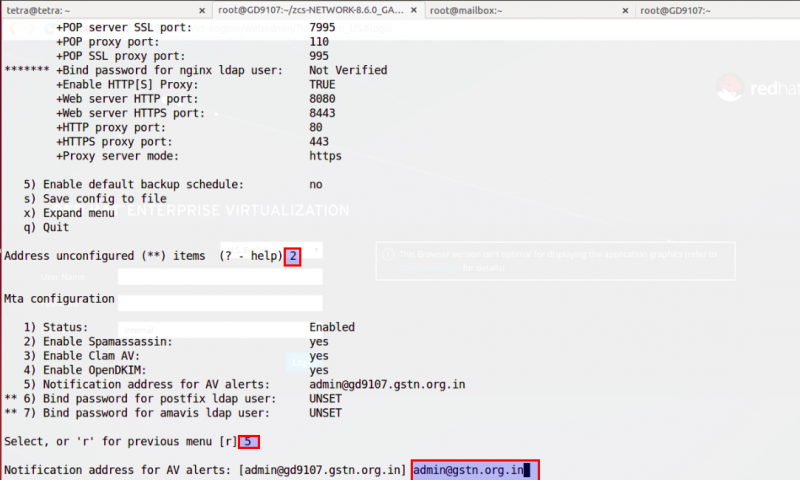Click "Select, or 'r' for previous menu" prompt
This screenshot has height=480, width=800.
pos(121,442)
